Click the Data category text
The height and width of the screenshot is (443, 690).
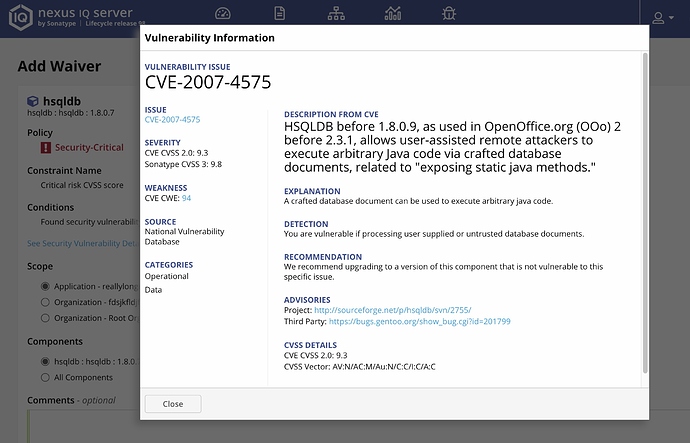[153, 290]
